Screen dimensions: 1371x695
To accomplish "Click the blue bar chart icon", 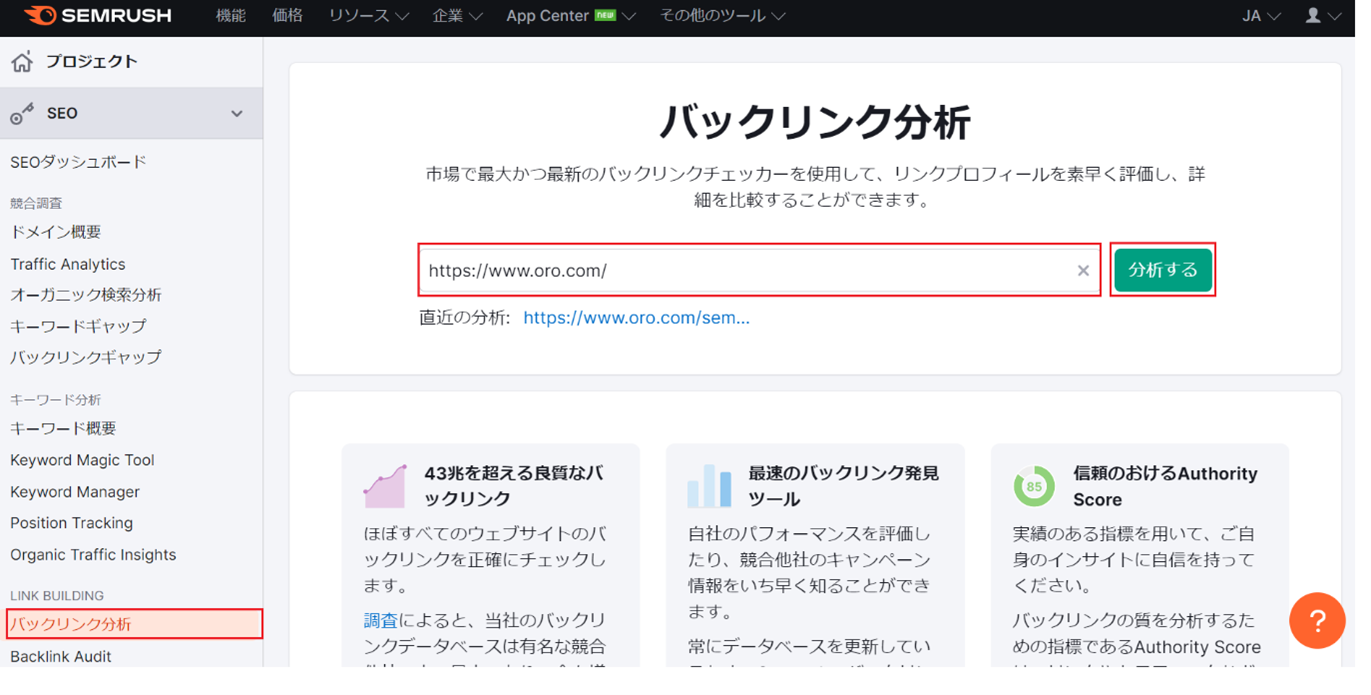I will [x=709, y=487].
